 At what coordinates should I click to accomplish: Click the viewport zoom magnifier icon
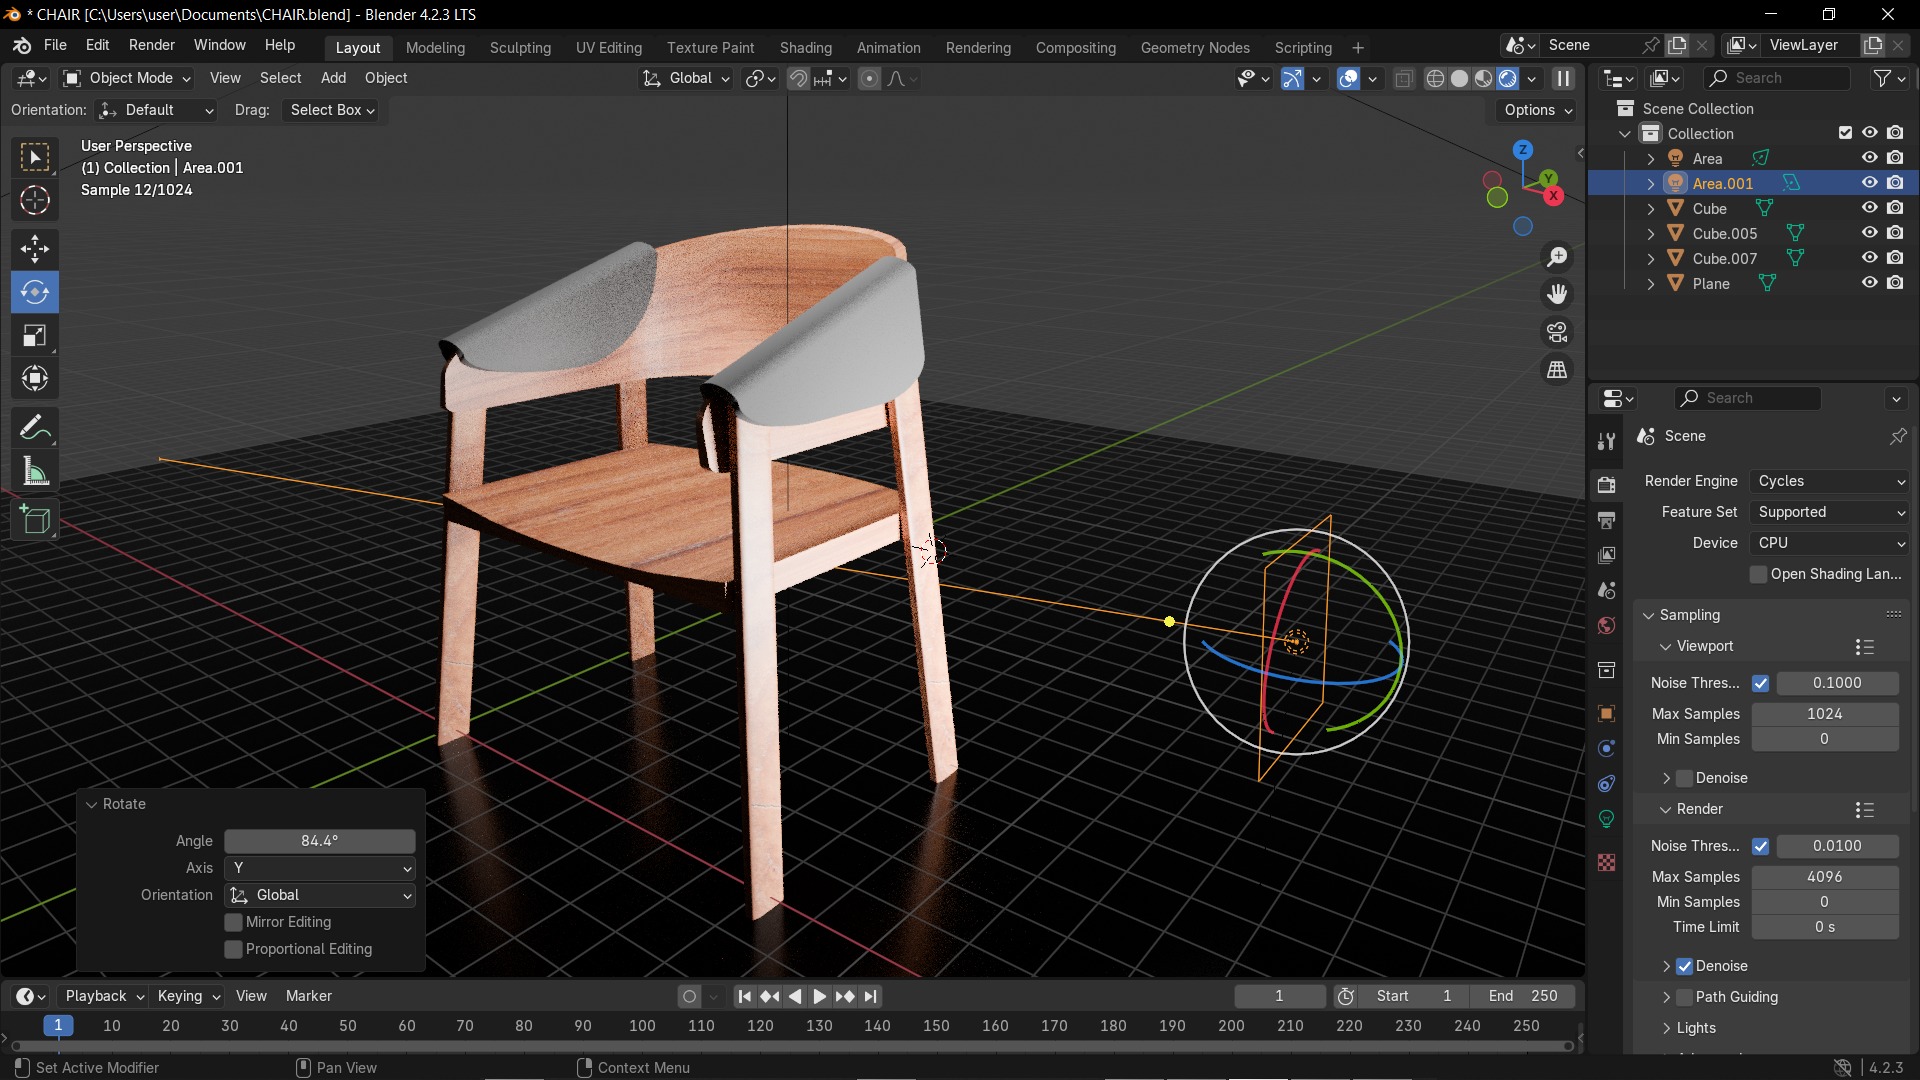click(x=1557, y=257)
